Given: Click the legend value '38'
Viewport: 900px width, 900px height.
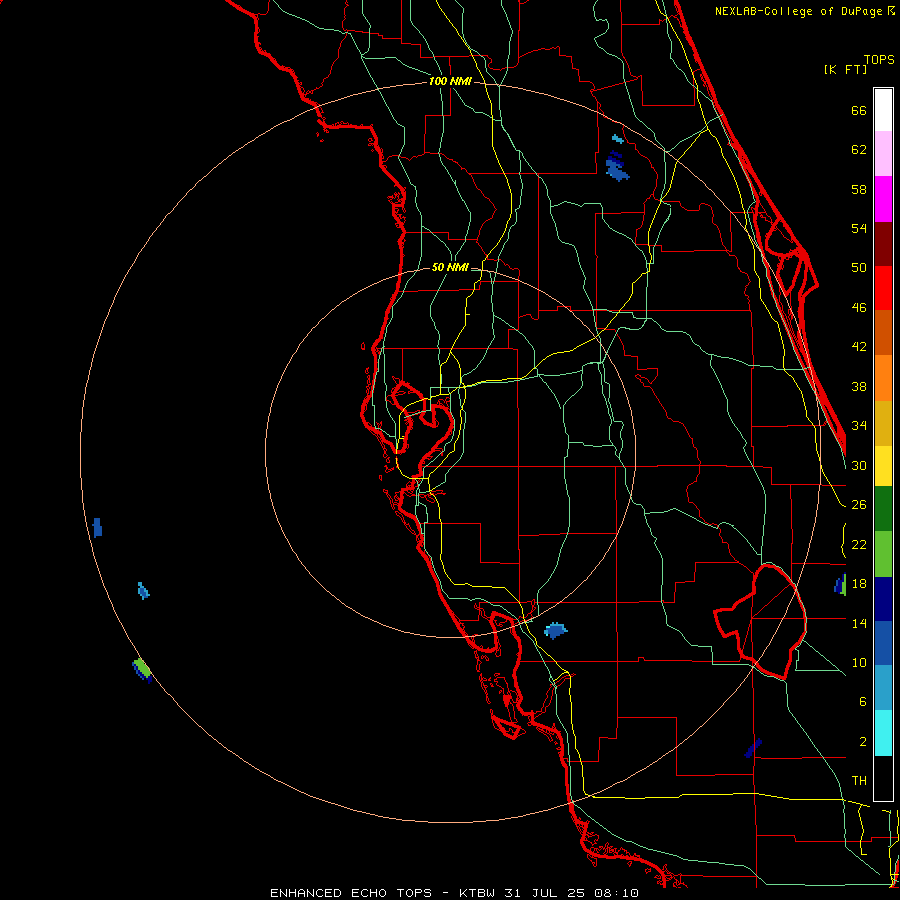Looking at the screenshot, I should tap(859, 387).
